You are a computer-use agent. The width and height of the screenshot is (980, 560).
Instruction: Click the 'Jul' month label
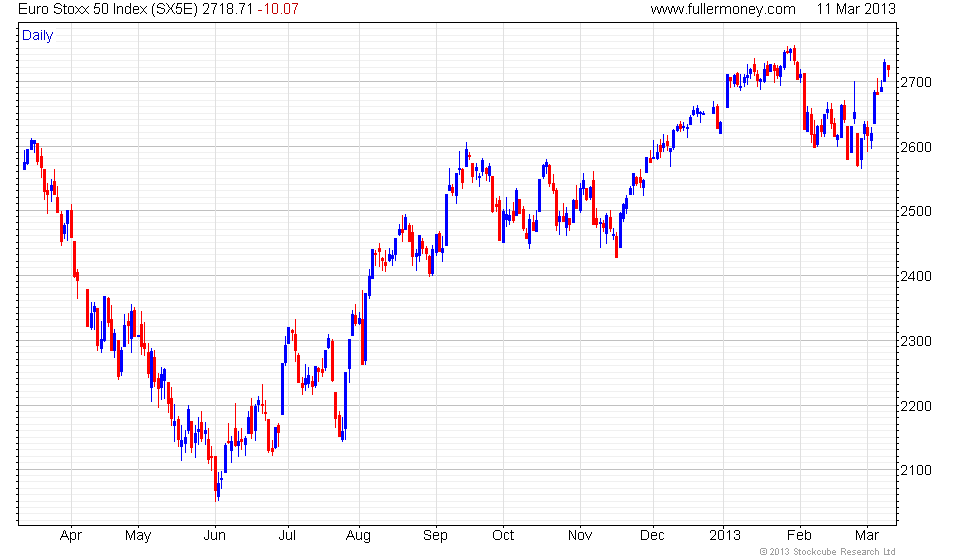pos(287,536)
